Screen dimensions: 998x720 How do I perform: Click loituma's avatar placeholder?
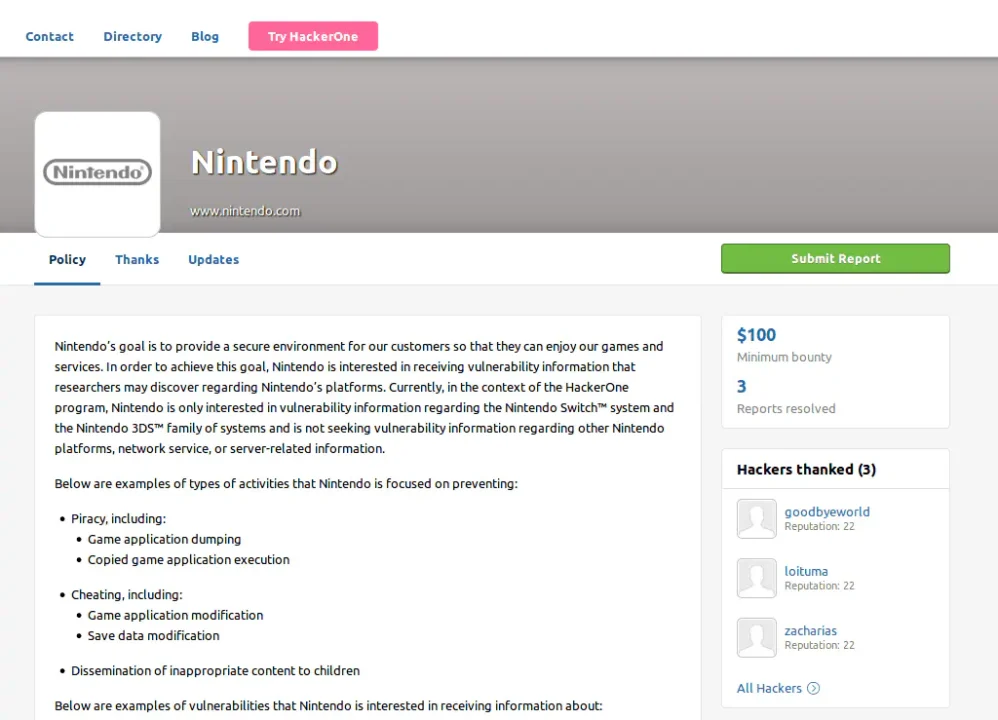click(756, 578)
